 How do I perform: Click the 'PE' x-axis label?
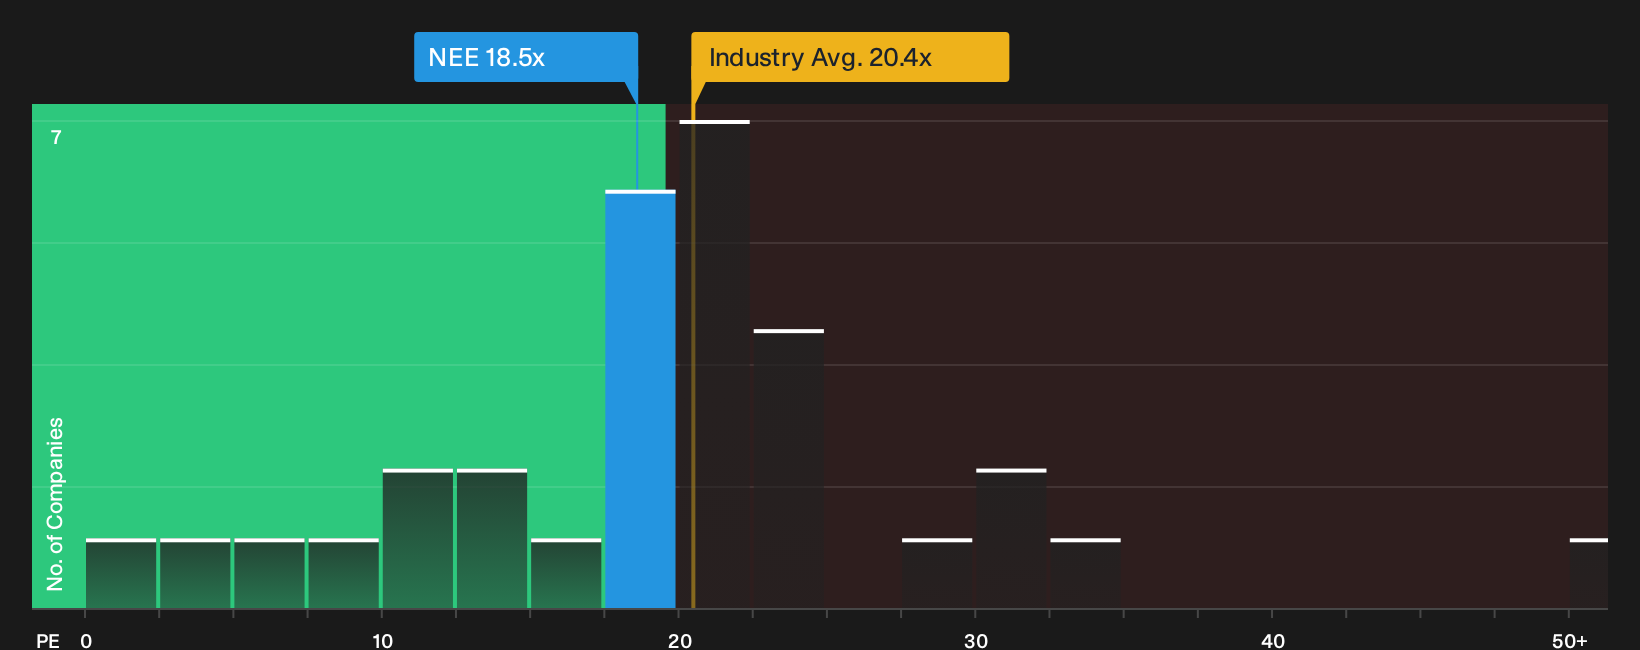pyautogui.click(x=48, y=641)
